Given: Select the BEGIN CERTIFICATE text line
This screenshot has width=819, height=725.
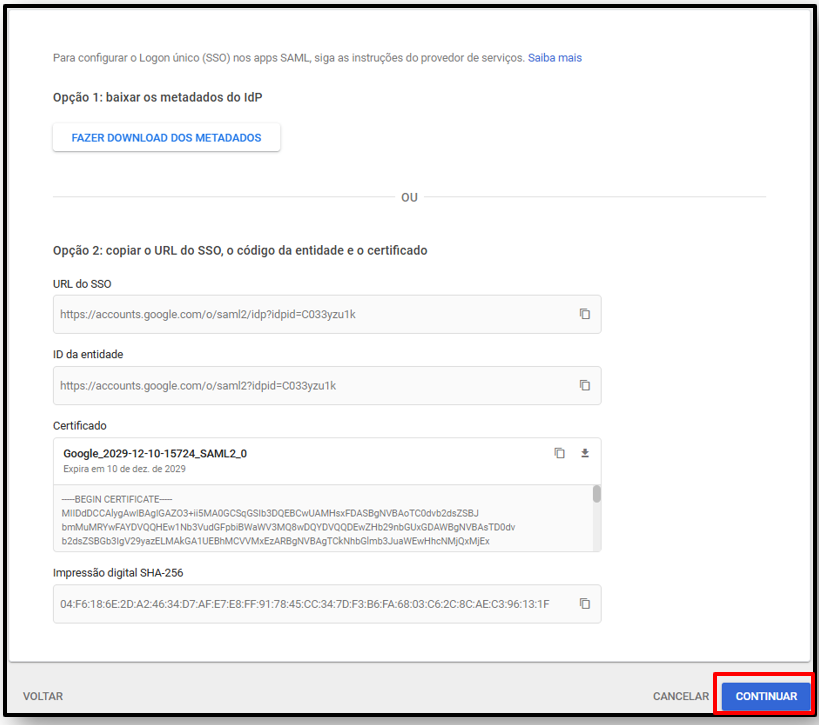Looking at the screenshot, I should [116, 499].
